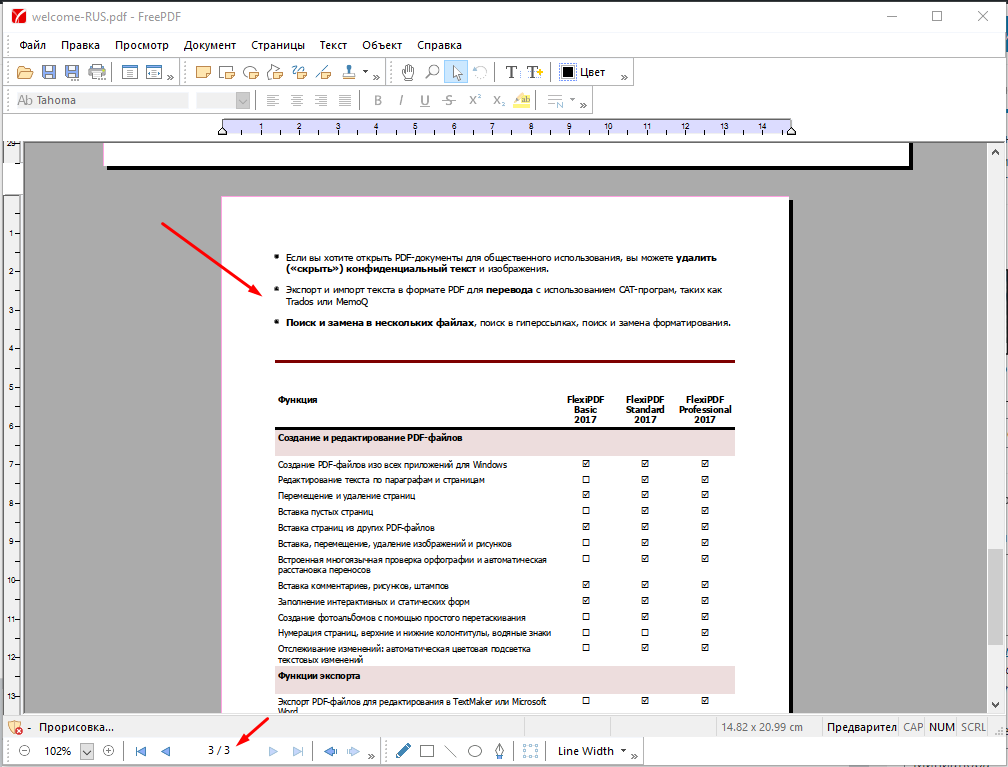Expand the formatting toolbar overflow chevron

(x=583, y=105)
